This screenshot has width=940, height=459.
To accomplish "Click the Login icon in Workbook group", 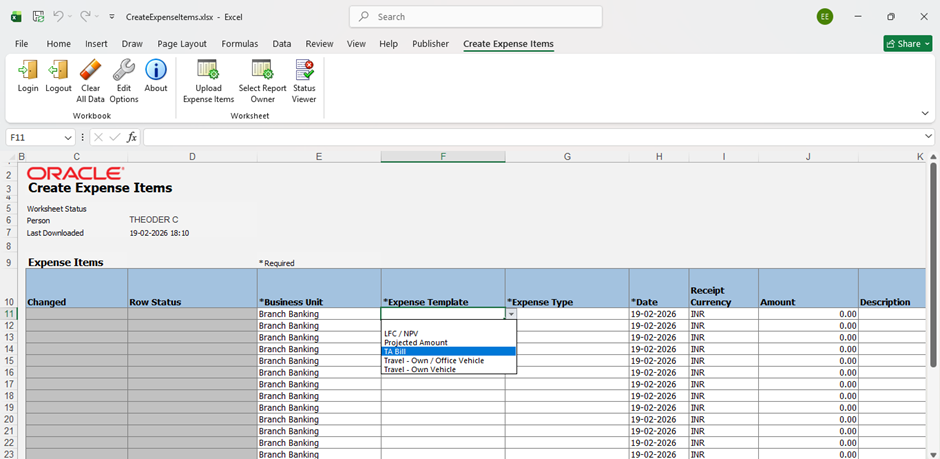I will click(x=28, y=70).
